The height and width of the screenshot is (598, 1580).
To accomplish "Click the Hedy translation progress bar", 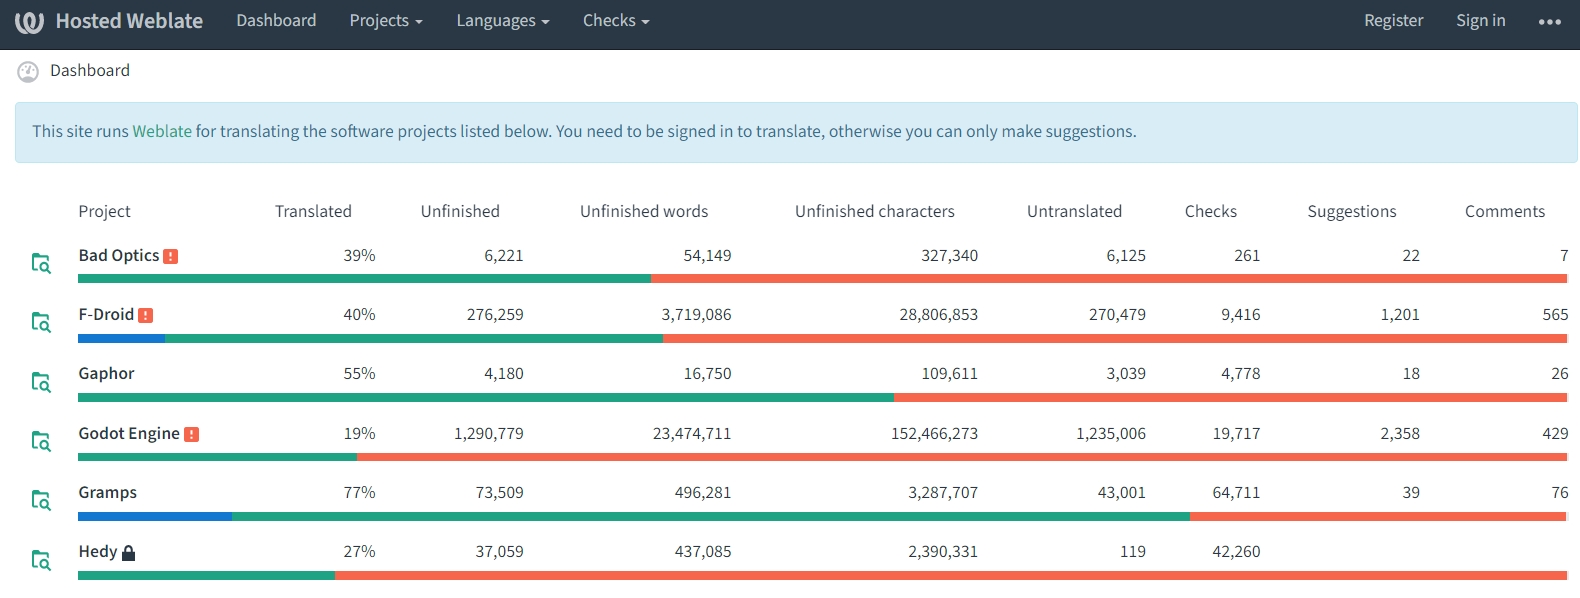I will tap(822, 576).
